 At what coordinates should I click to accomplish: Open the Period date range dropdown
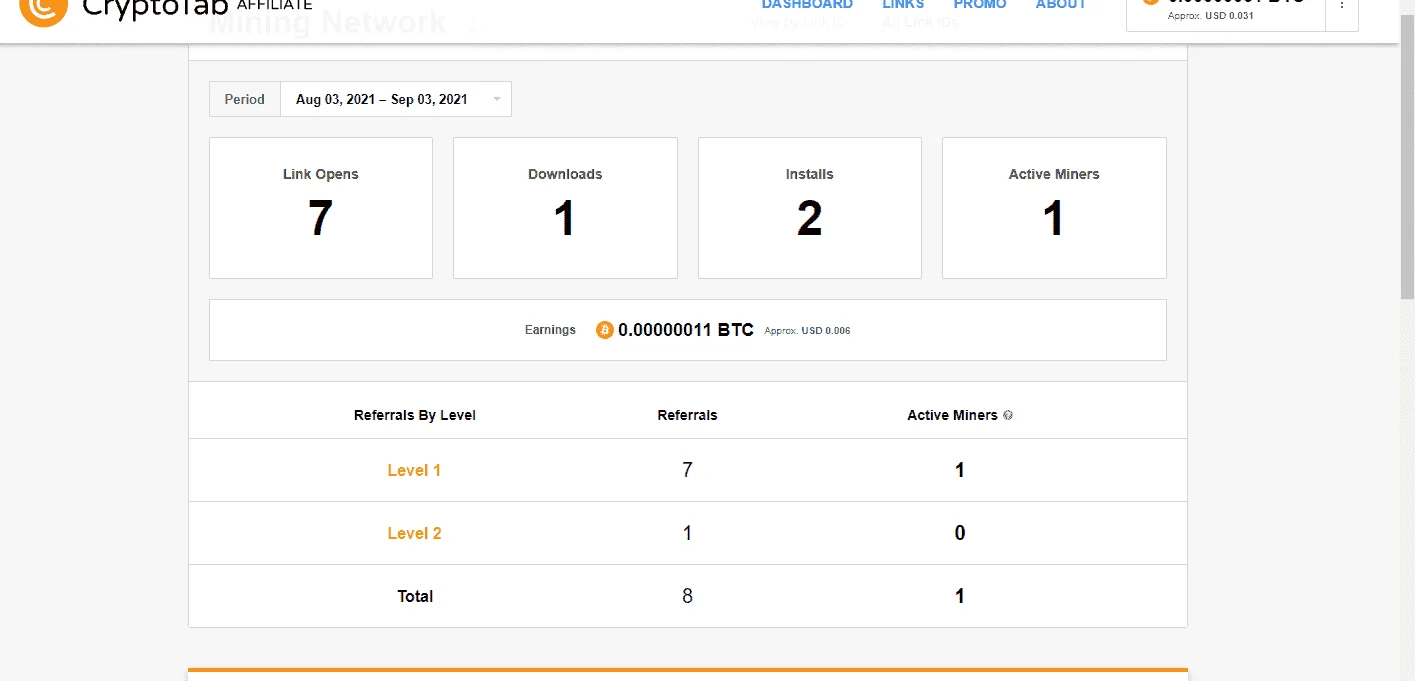point(396,99)
